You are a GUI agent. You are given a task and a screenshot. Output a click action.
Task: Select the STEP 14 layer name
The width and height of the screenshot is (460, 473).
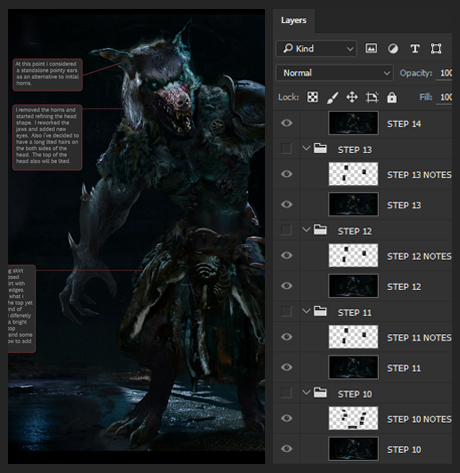[404, 124]
